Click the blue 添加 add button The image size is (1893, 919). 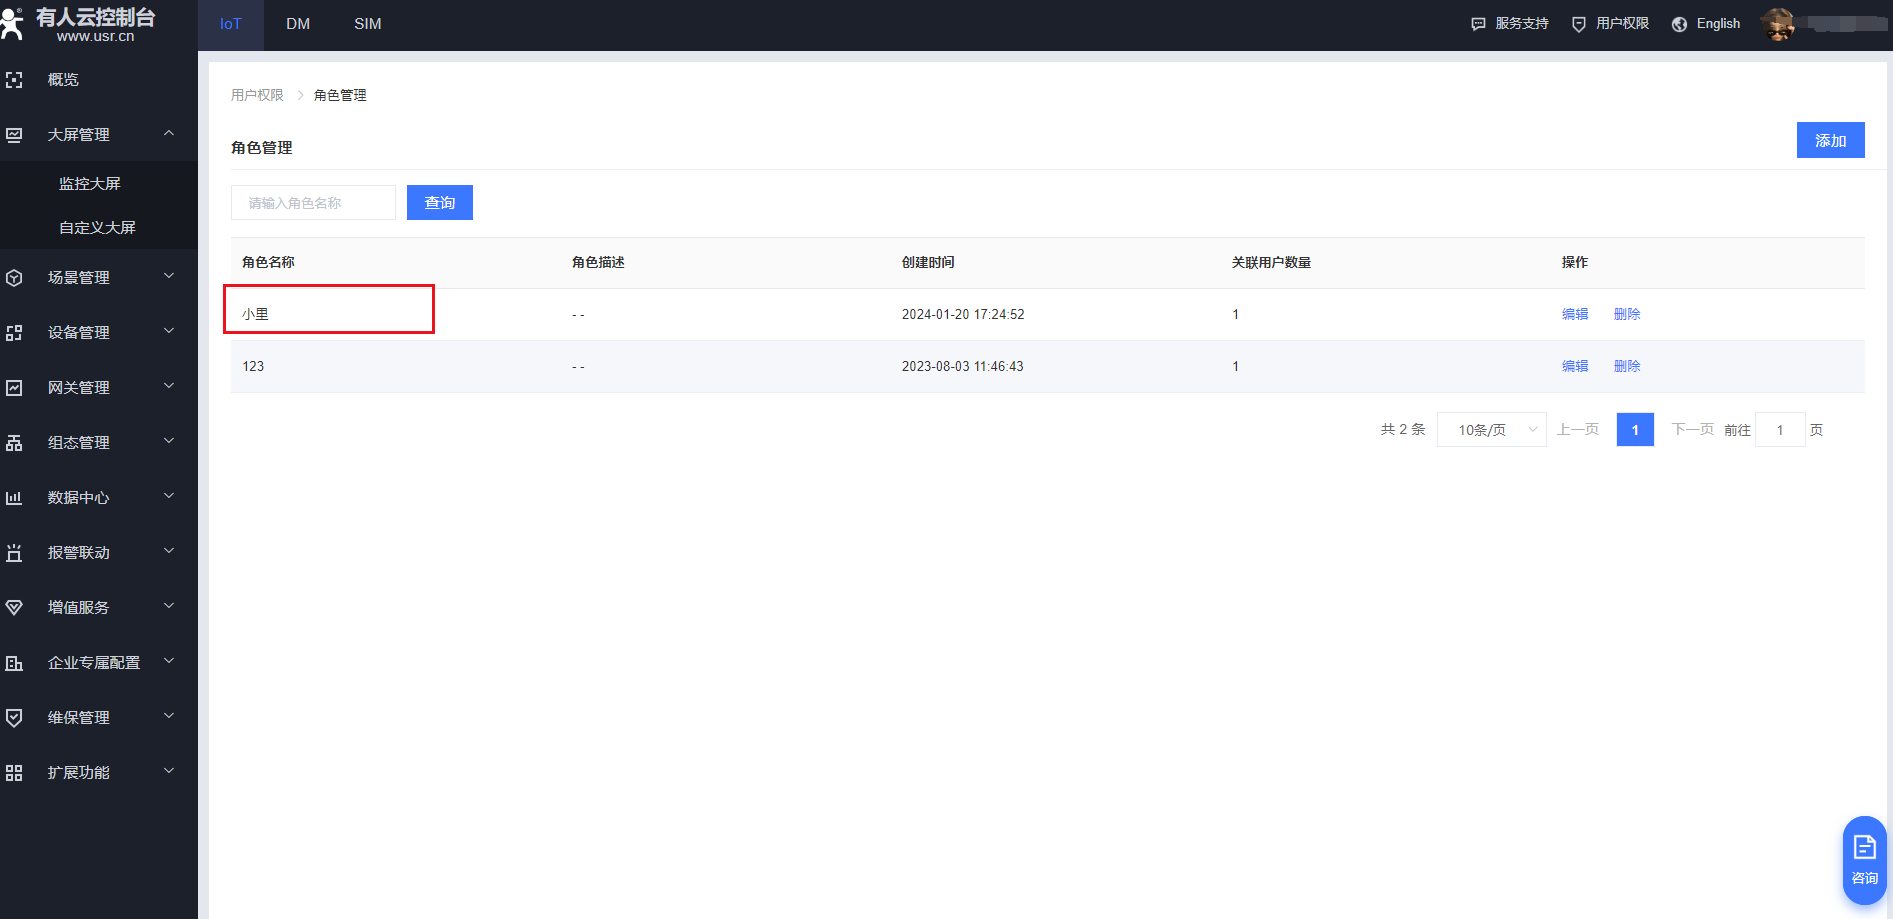1830,141
